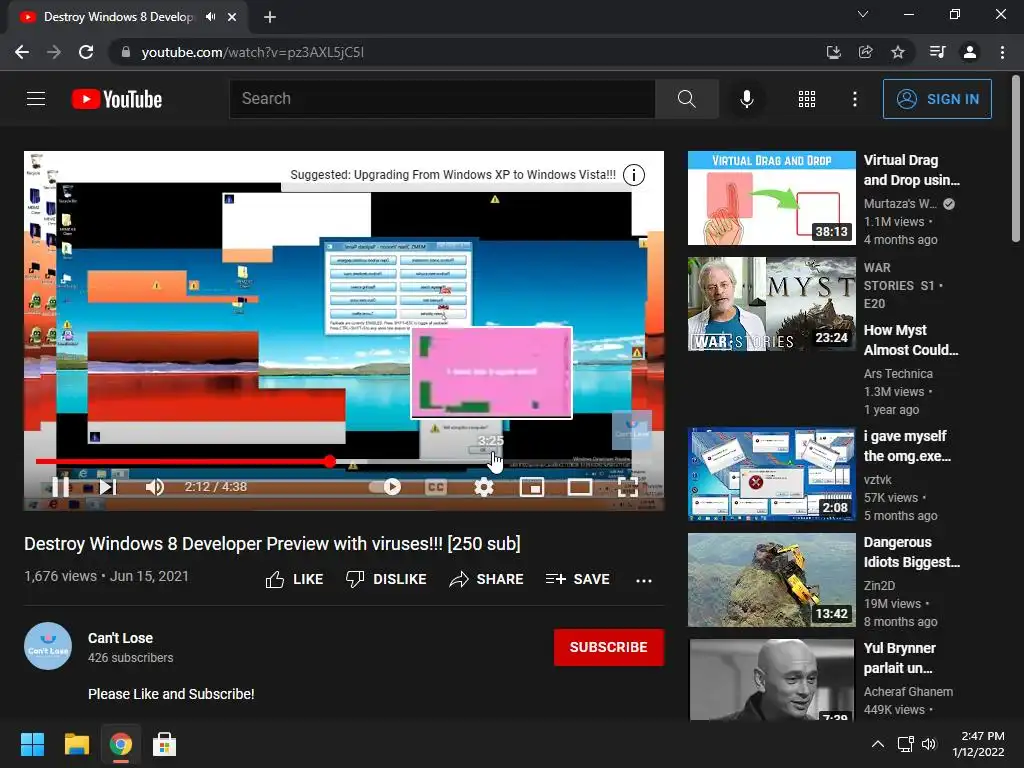Close the Destroy Windows 8 tab
Screen dimensions: 1024x768
232,17
